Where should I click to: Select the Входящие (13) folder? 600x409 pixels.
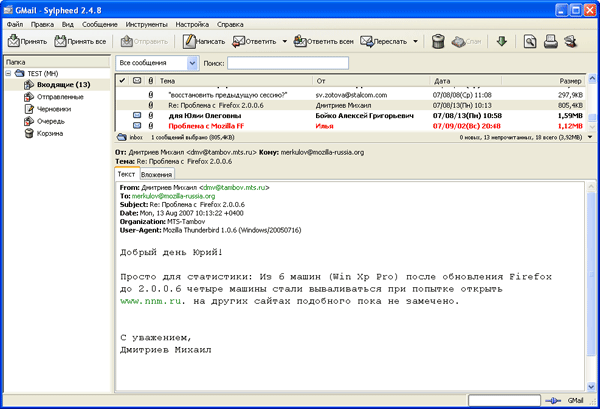coord(64,85)
